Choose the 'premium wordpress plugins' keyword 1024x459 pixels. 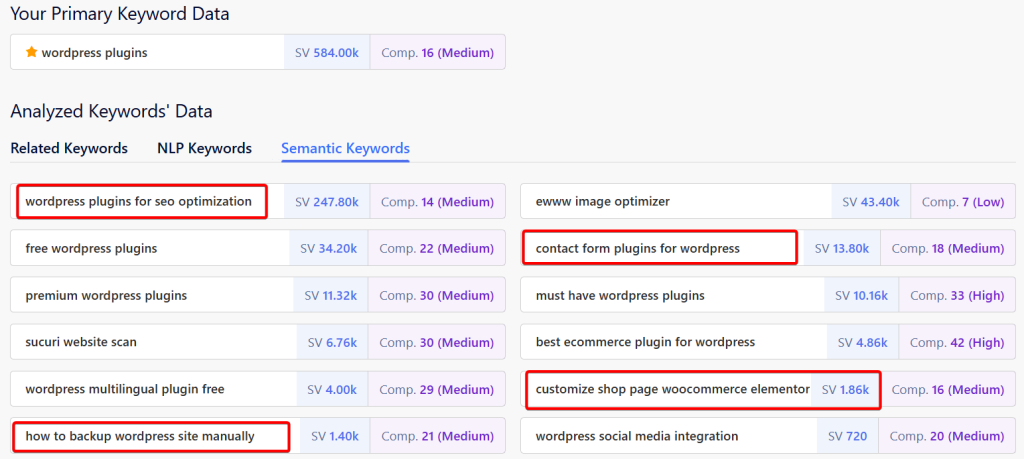(x=106, y=295)
